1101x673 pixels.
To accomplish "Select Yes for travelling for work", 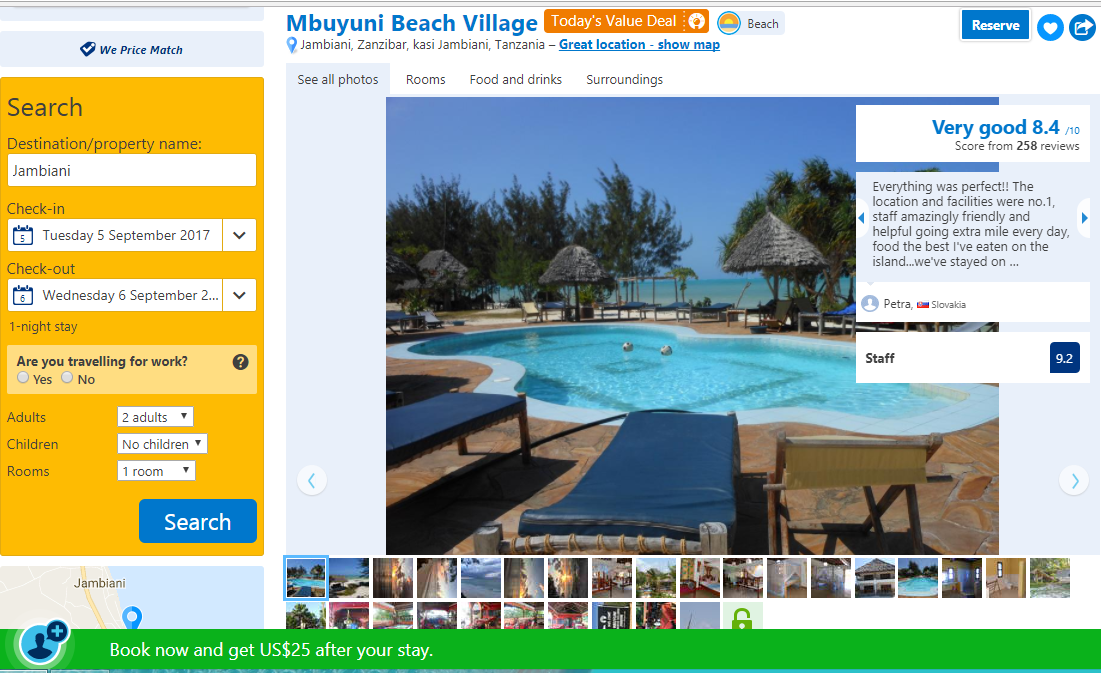I will (23, 378).
